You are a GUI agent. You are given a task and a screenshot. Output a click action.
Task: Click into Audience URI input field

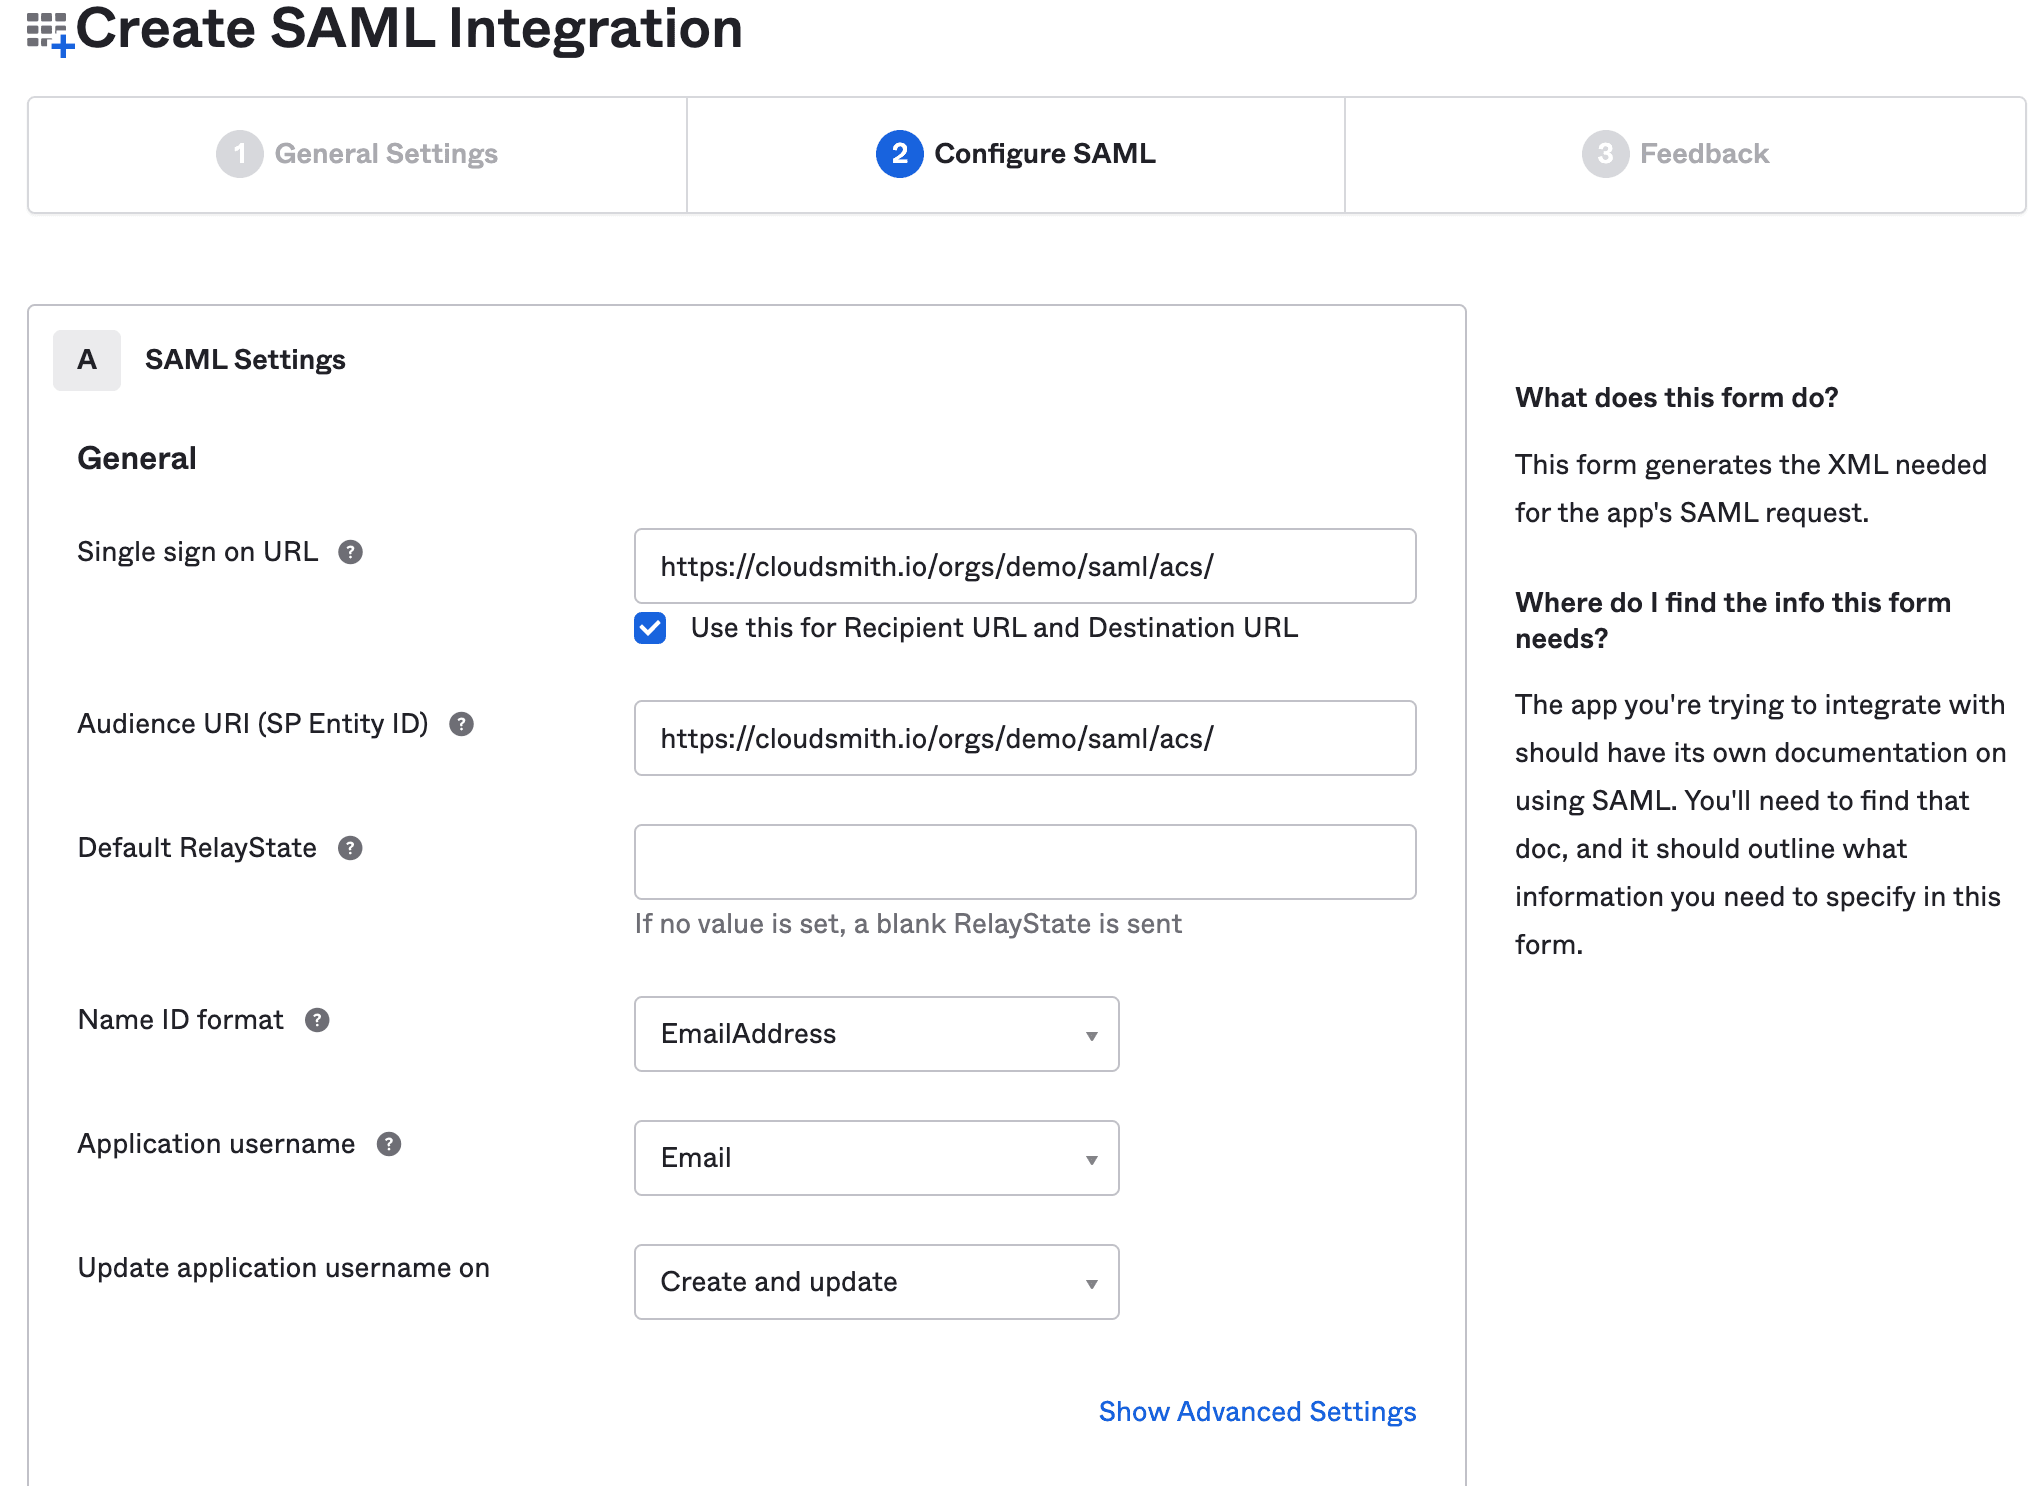click(x=1024, y=738)
